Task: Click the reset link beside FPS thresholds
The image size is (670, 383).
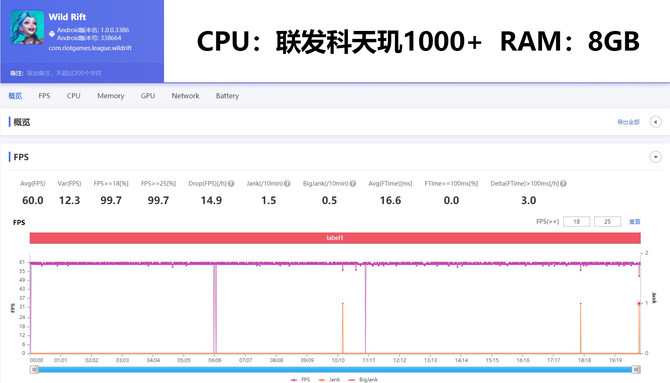Action: pos(635,221)
